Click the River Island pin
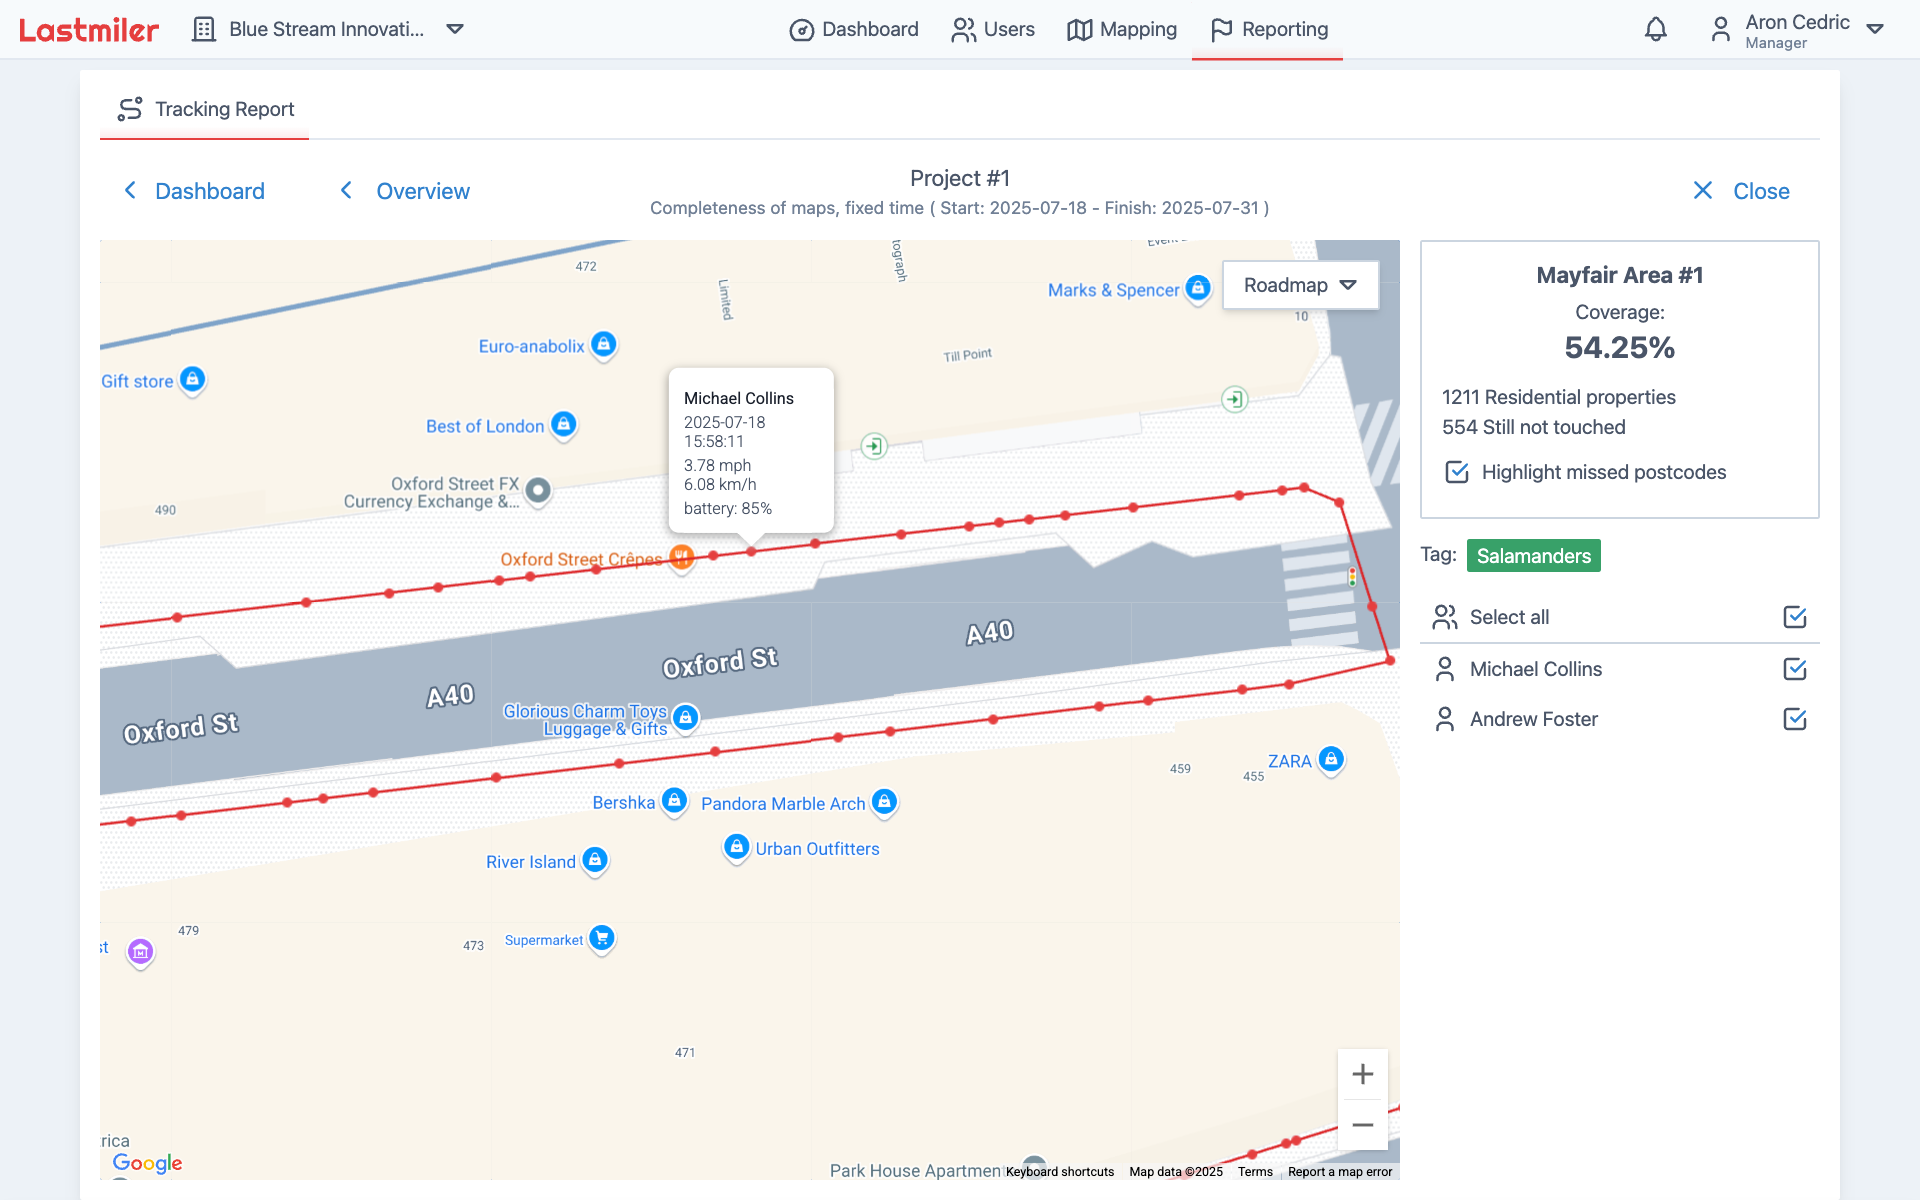This screenshot has height=1200, width=1920. [x=595, y=860]
